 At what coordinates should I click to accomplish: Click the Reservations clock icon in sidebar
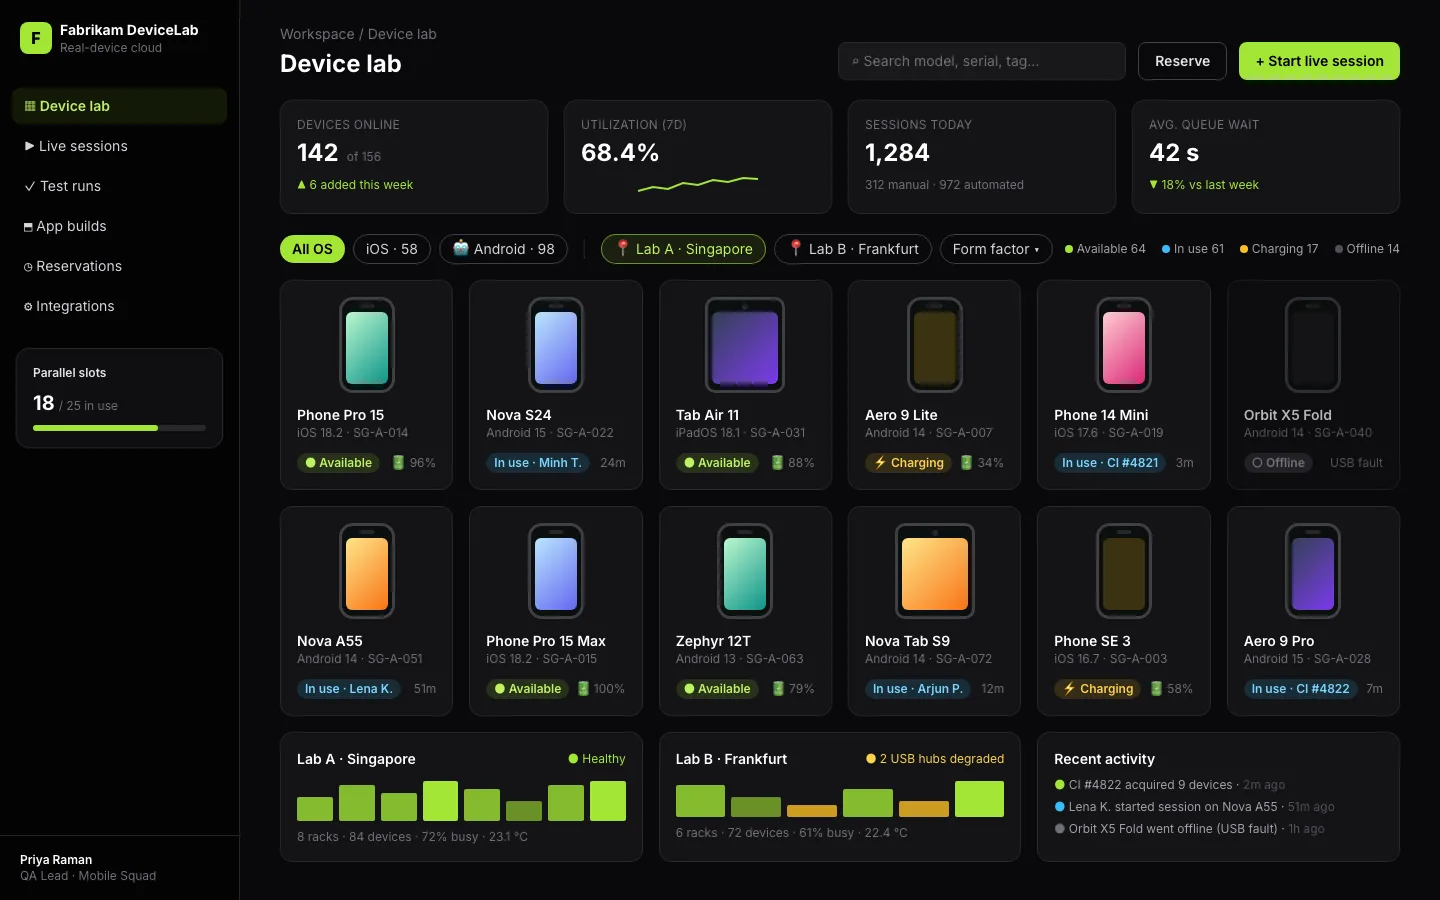click(28, 267)
